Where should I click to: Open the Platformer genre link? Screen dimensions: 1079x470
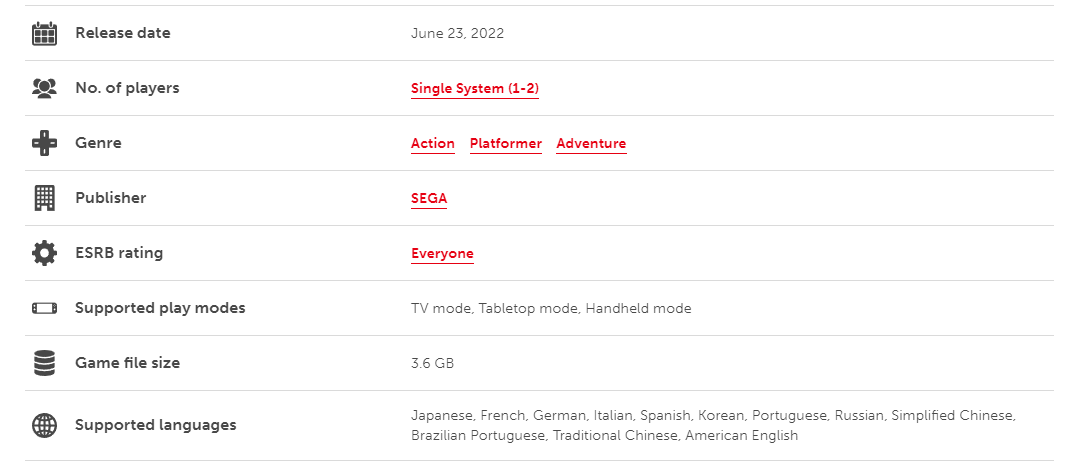[506, 143]
